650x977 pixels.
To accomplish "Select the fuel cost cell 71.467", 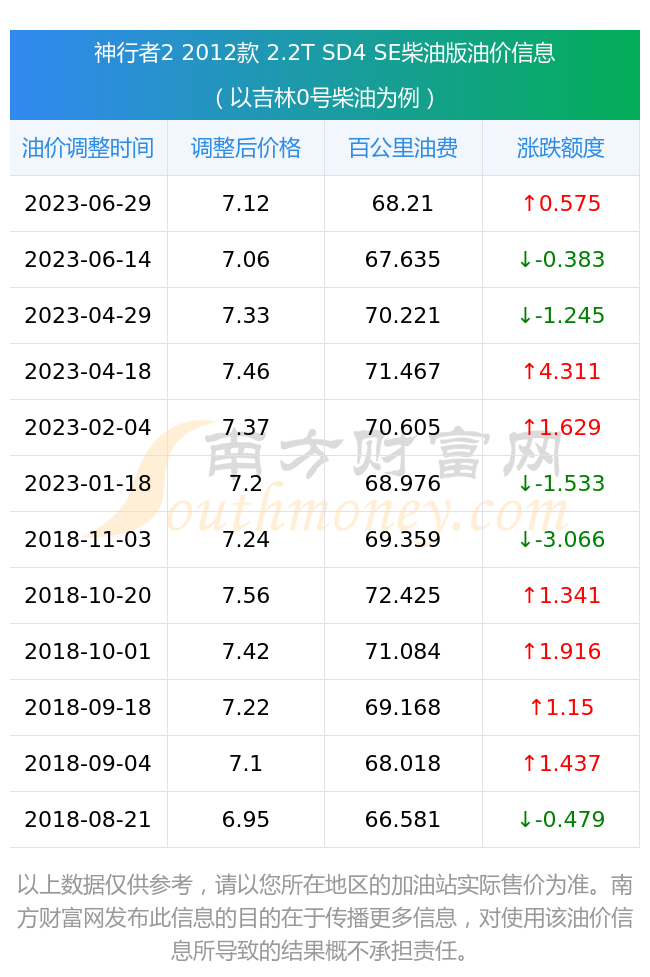I will pos(403,371).
